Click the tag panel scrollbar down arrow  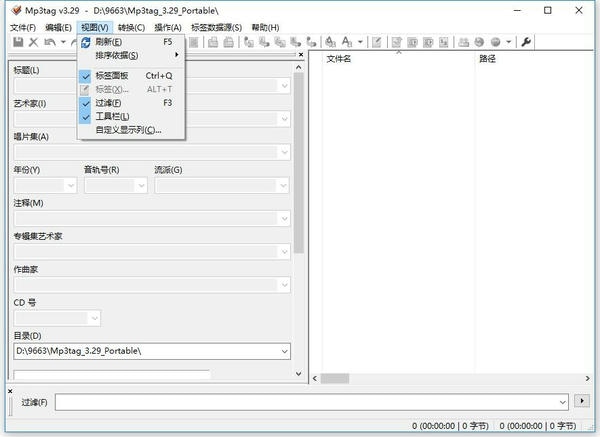click(299, 373)
